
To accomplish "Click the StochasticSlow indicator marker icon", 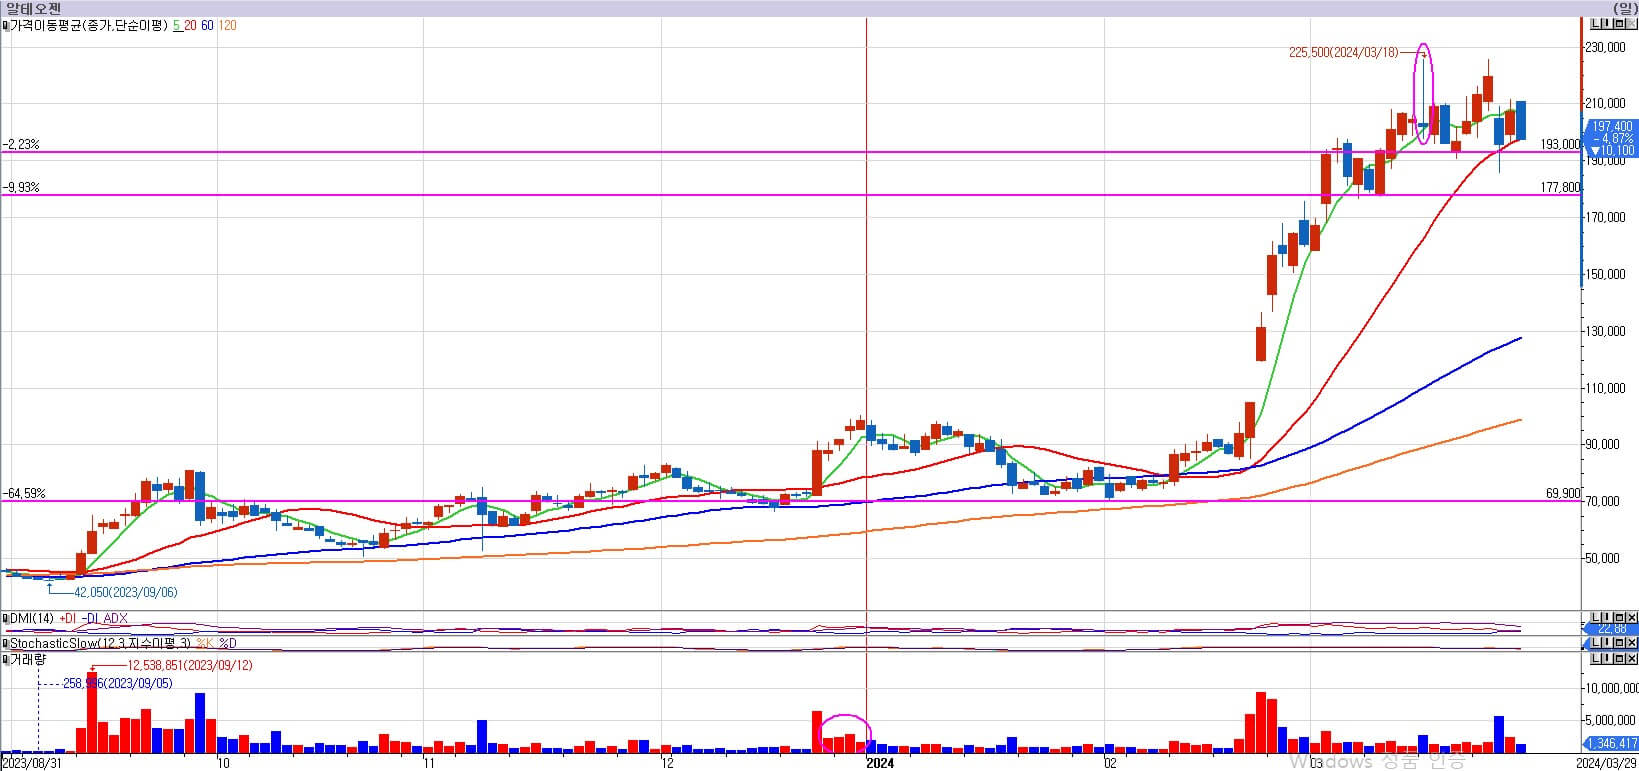I will pyautogui.click(x=5, y=644).
